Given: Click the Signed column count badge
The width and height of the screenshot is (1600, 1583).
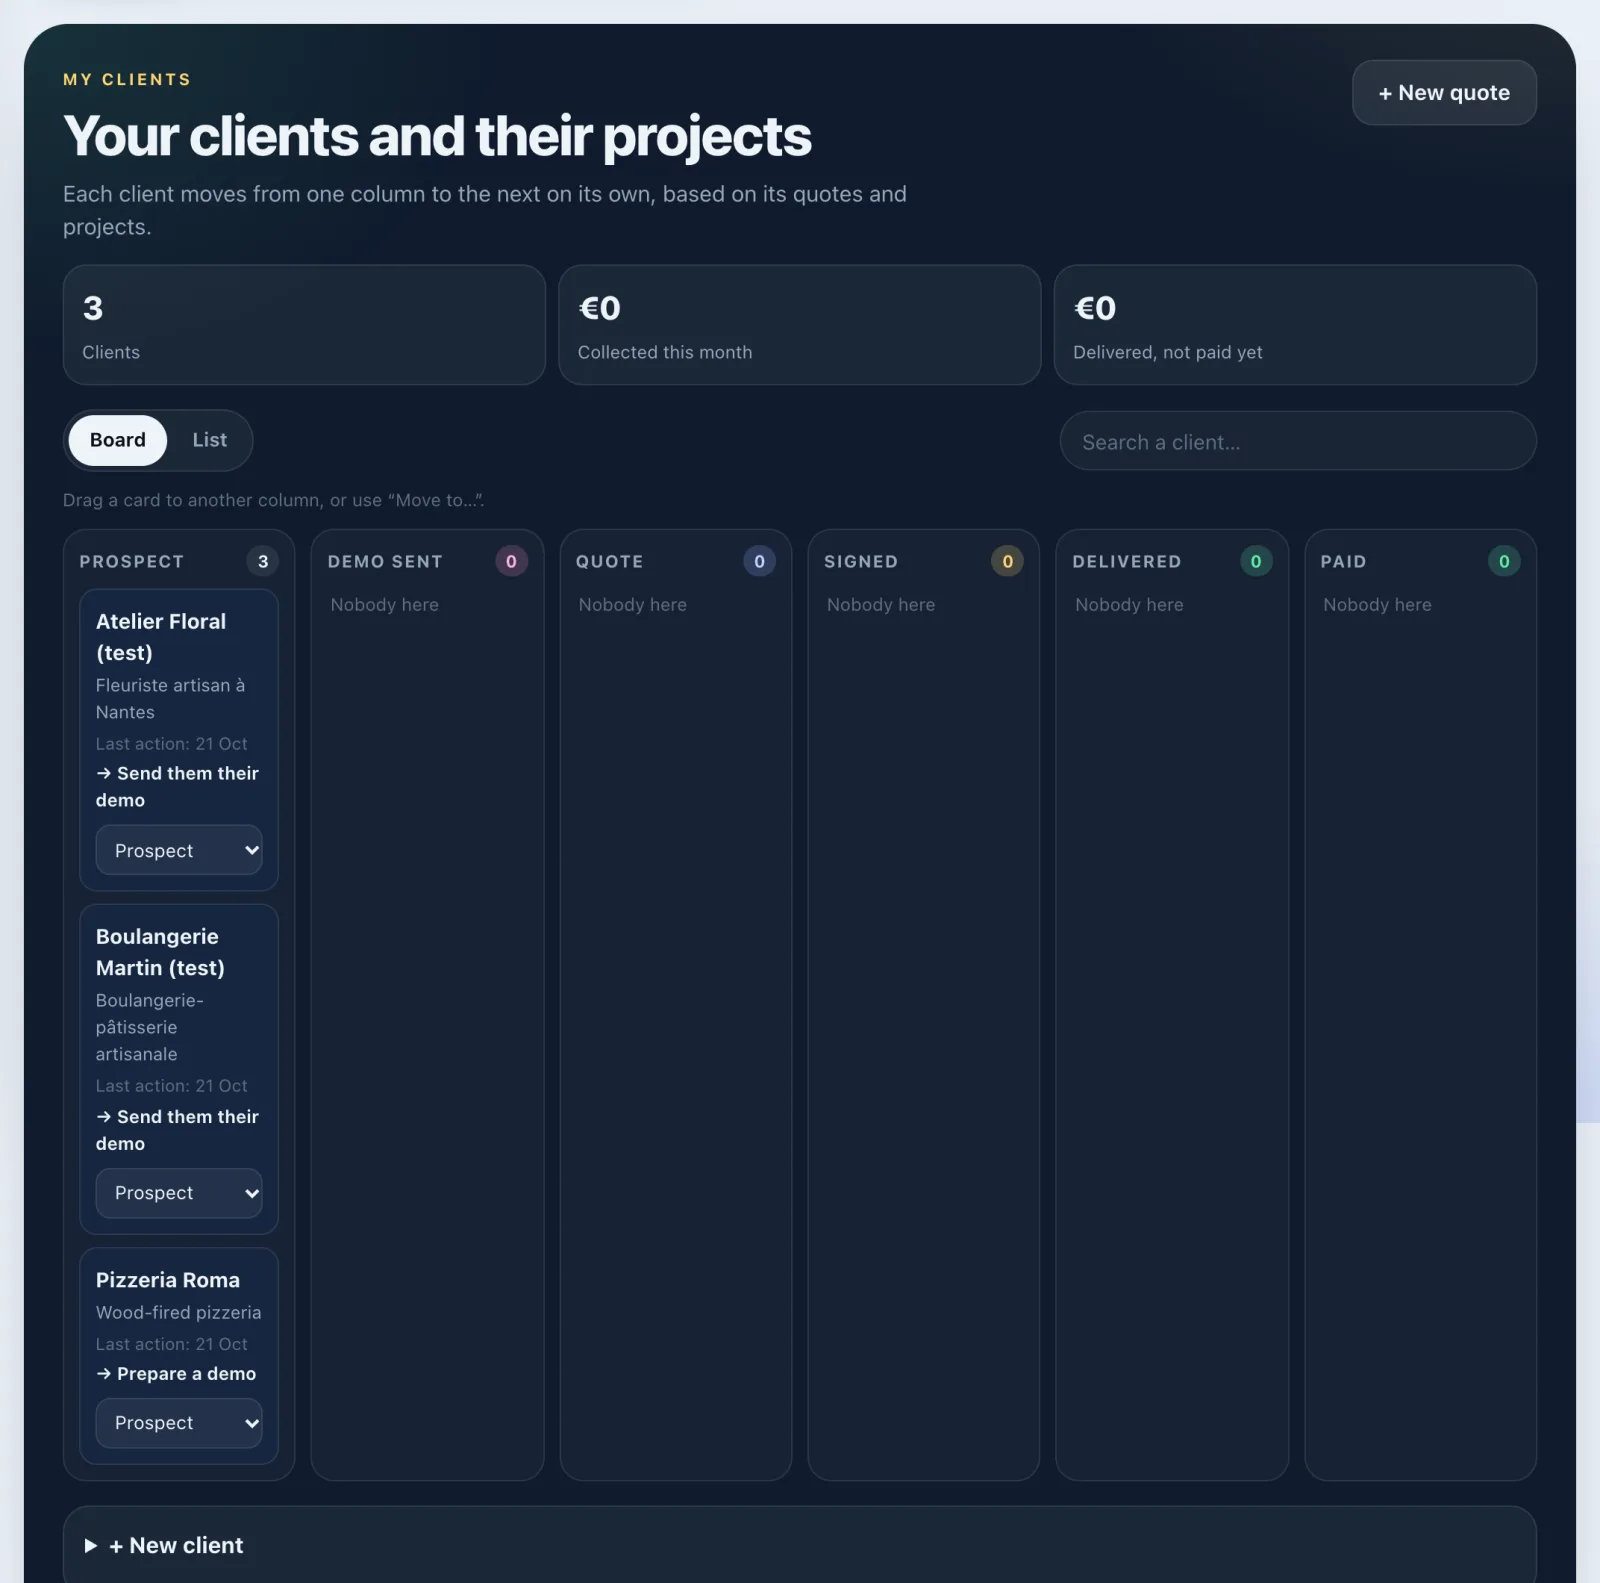Looking at the screenshot, I should pyautogui.click(x=1007, y=561).
